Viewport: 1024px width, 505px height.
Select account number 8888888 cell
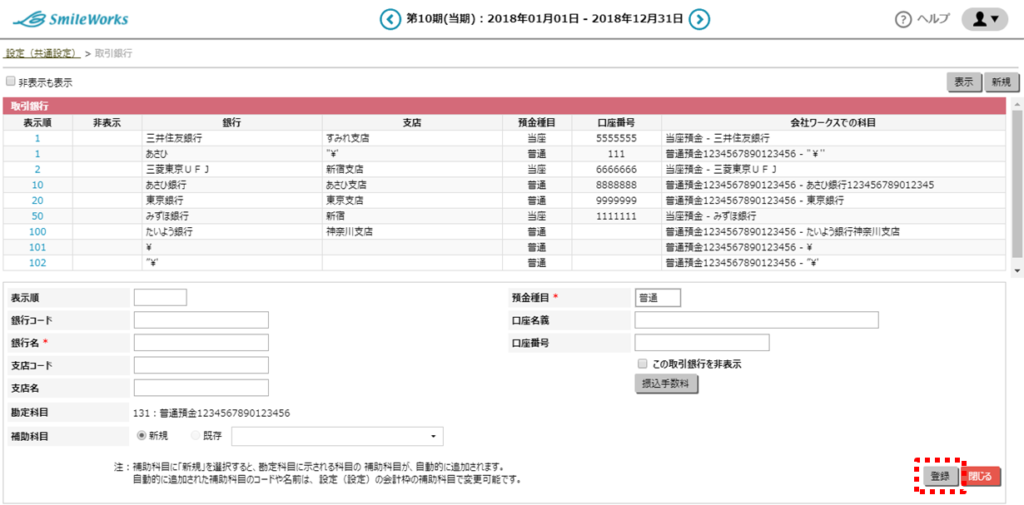pyautogui.click(x=616, y=185)
